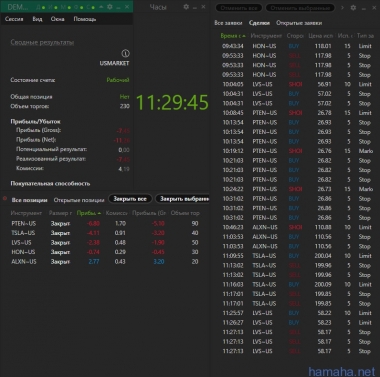Select the 10:19:12 PTEN~US trade time
The height and width of the screenshot is (377, 380).
point(233,151)
